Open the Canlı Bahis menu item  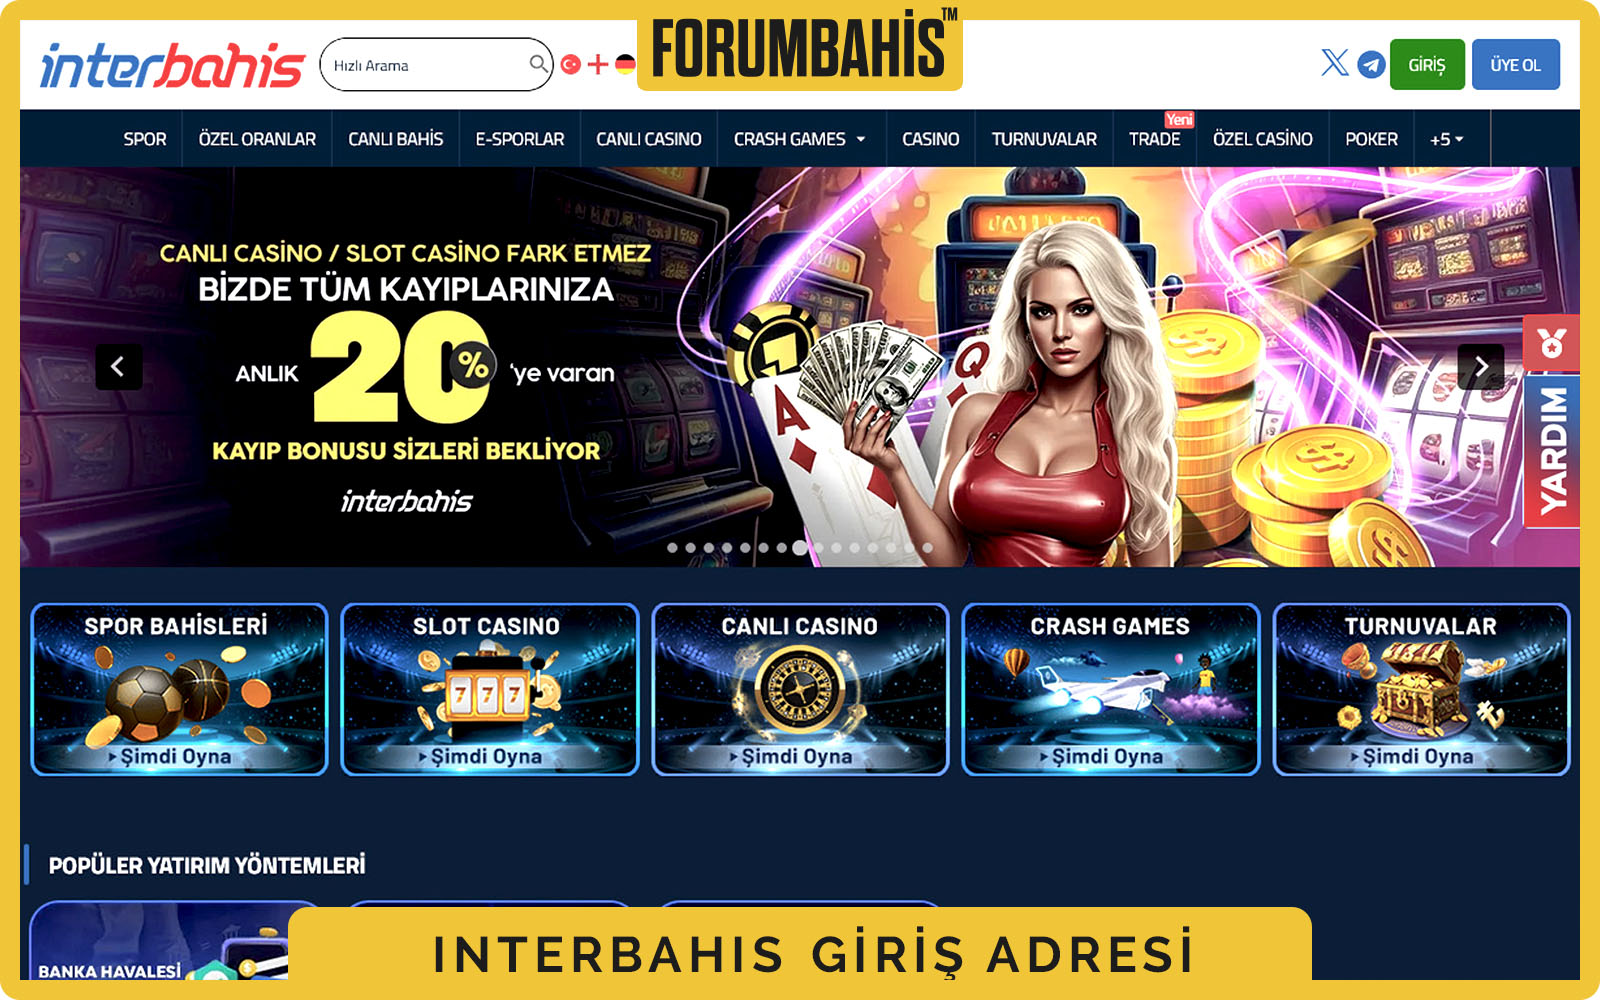tap(396, 139)
